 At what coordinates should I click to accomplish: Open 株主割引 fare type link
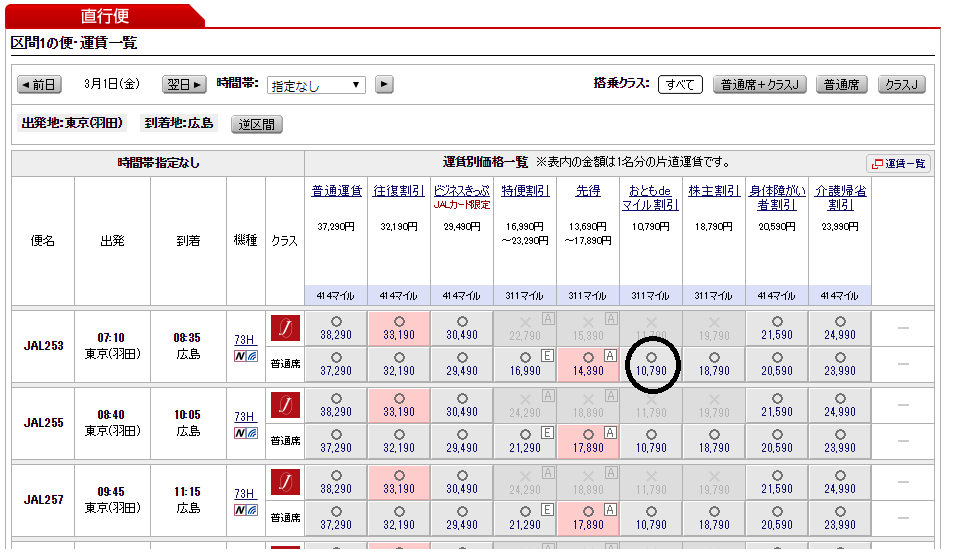click(714, 191)
